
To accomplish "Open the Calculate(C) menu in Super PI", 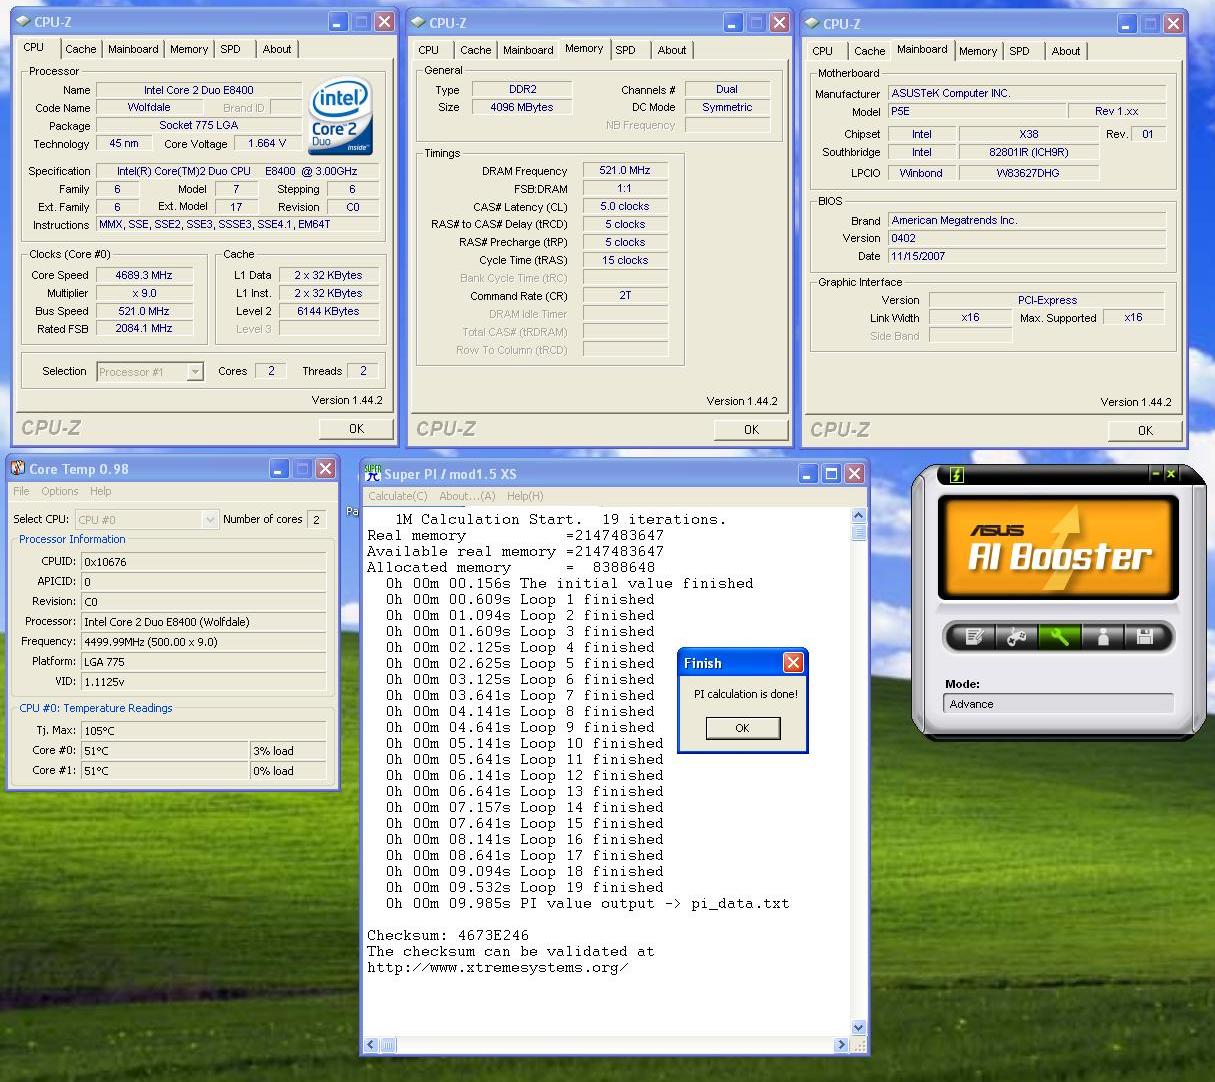I will pyautogui.click(x=397, y=496).
